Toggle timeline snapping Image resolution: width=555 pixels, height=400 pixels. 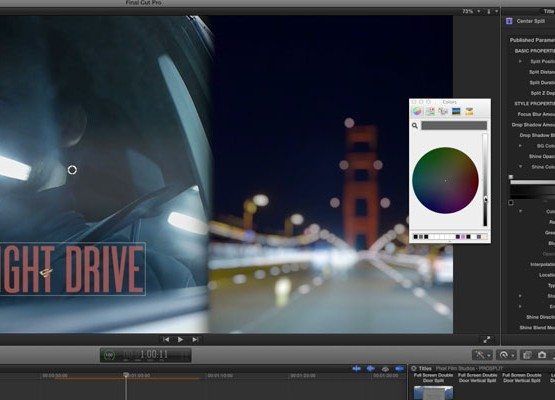pos(399,369)
